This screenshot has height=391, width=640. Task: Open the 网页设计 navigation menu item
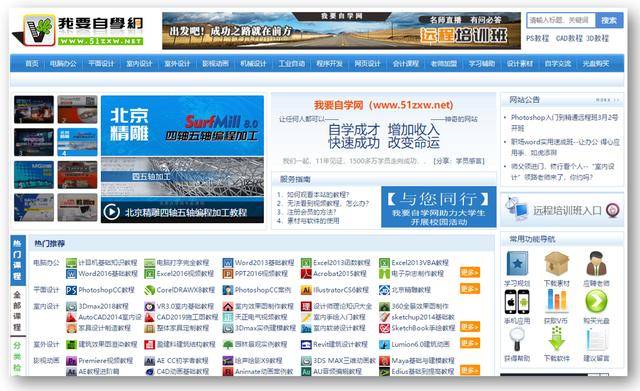click(367, 64)
